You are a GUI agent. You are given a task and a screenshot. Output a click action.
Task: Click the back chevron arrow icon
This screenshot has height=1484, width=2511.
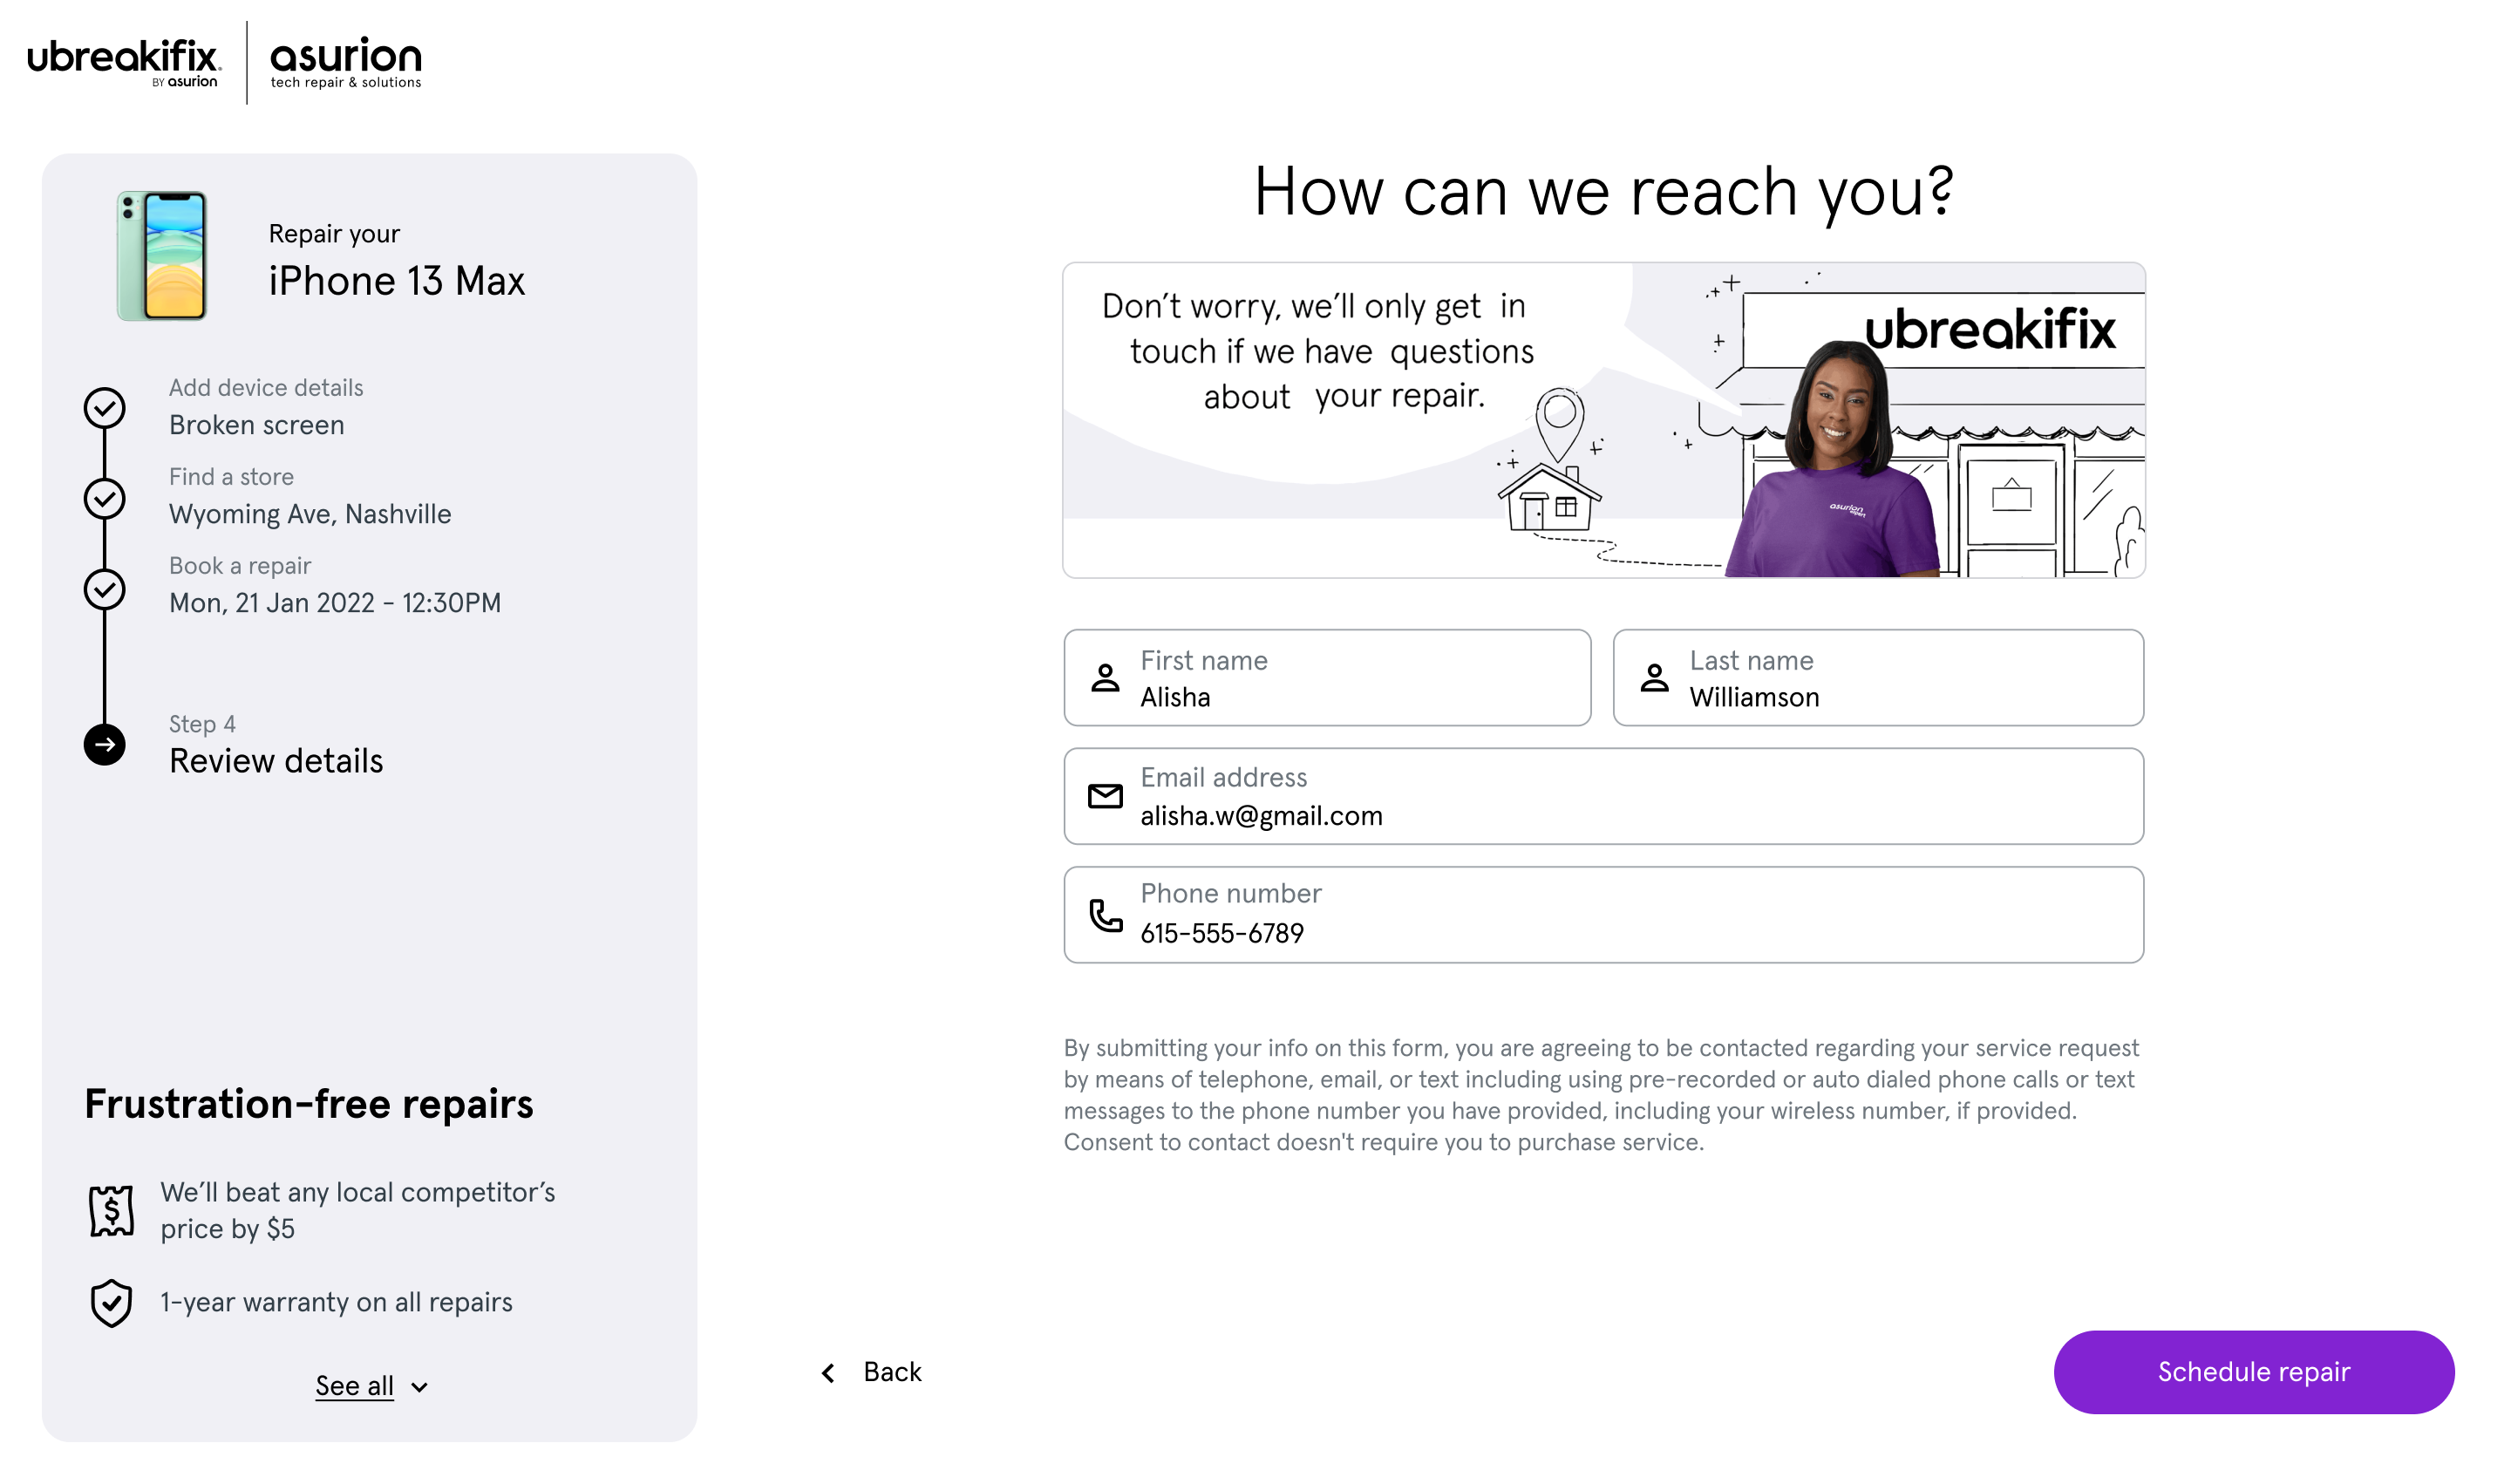point(828,1373)
